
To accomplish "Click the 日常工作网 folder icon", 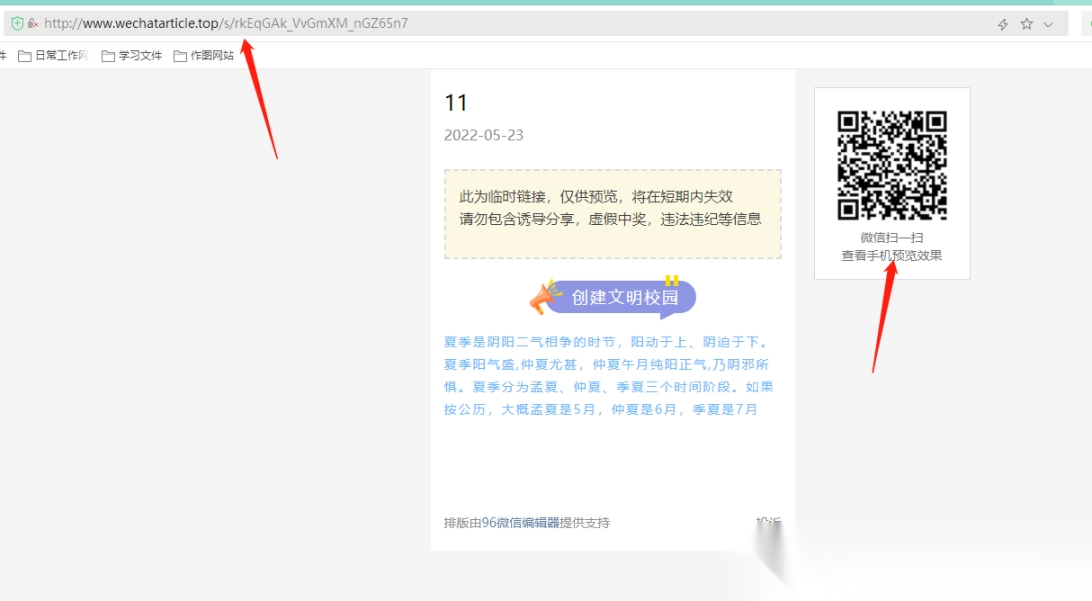I will pyautogui.click(x=25, y=56).
